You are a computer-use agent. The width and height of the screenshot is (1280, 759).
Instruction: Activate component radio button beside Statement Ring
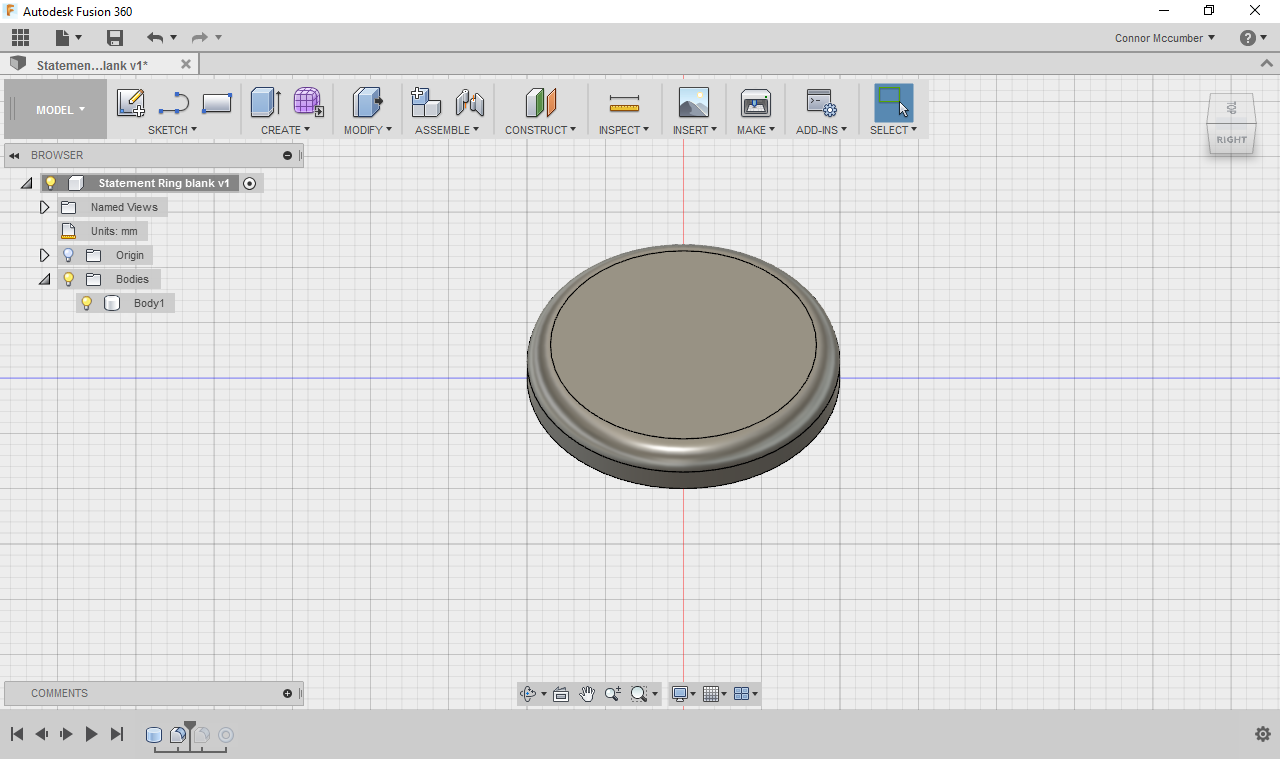pos(250,183)
